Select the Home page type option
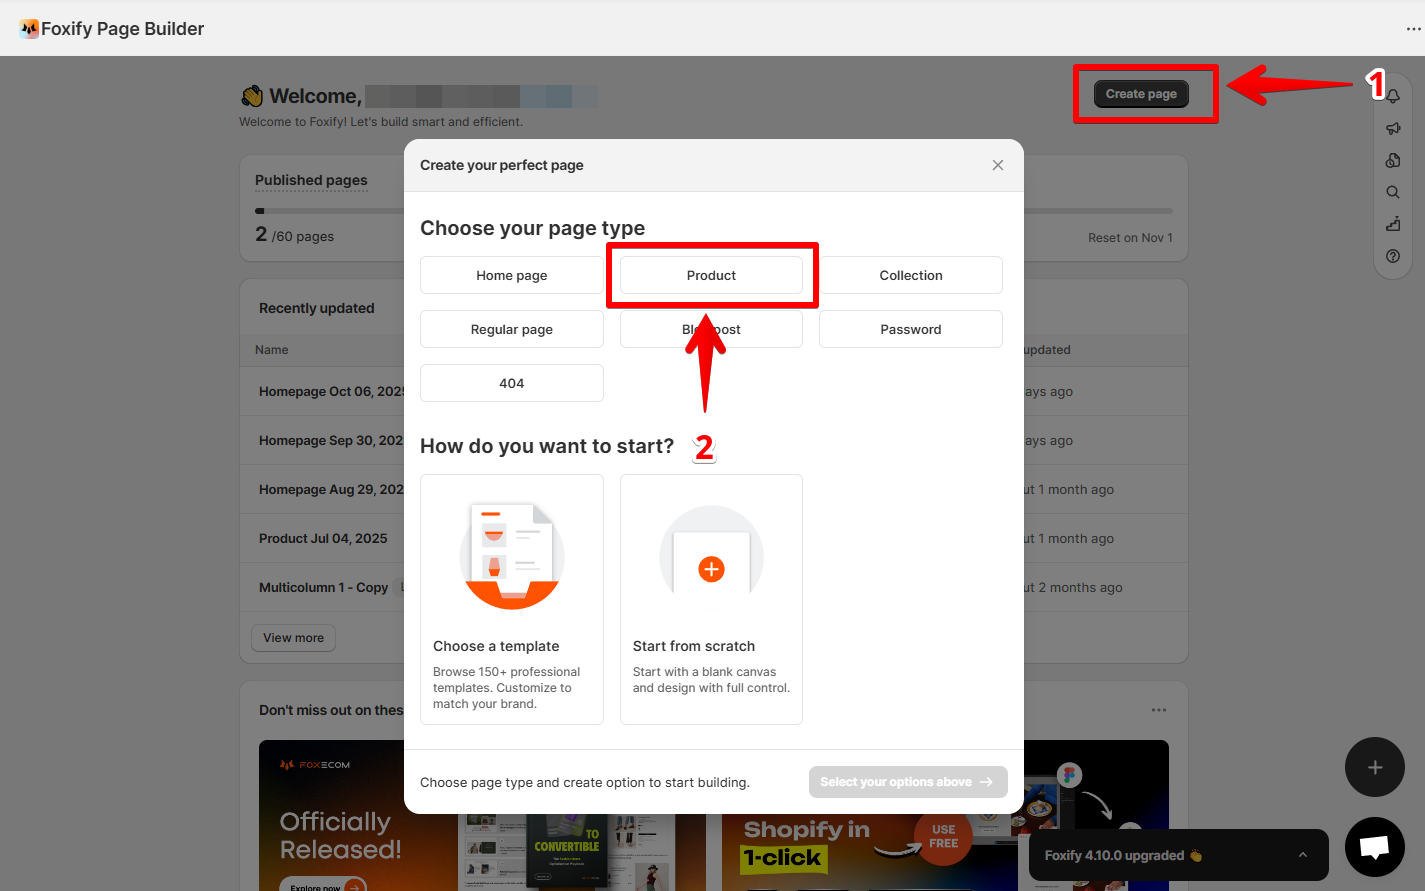1425x891 pixels. coord(512,275)
